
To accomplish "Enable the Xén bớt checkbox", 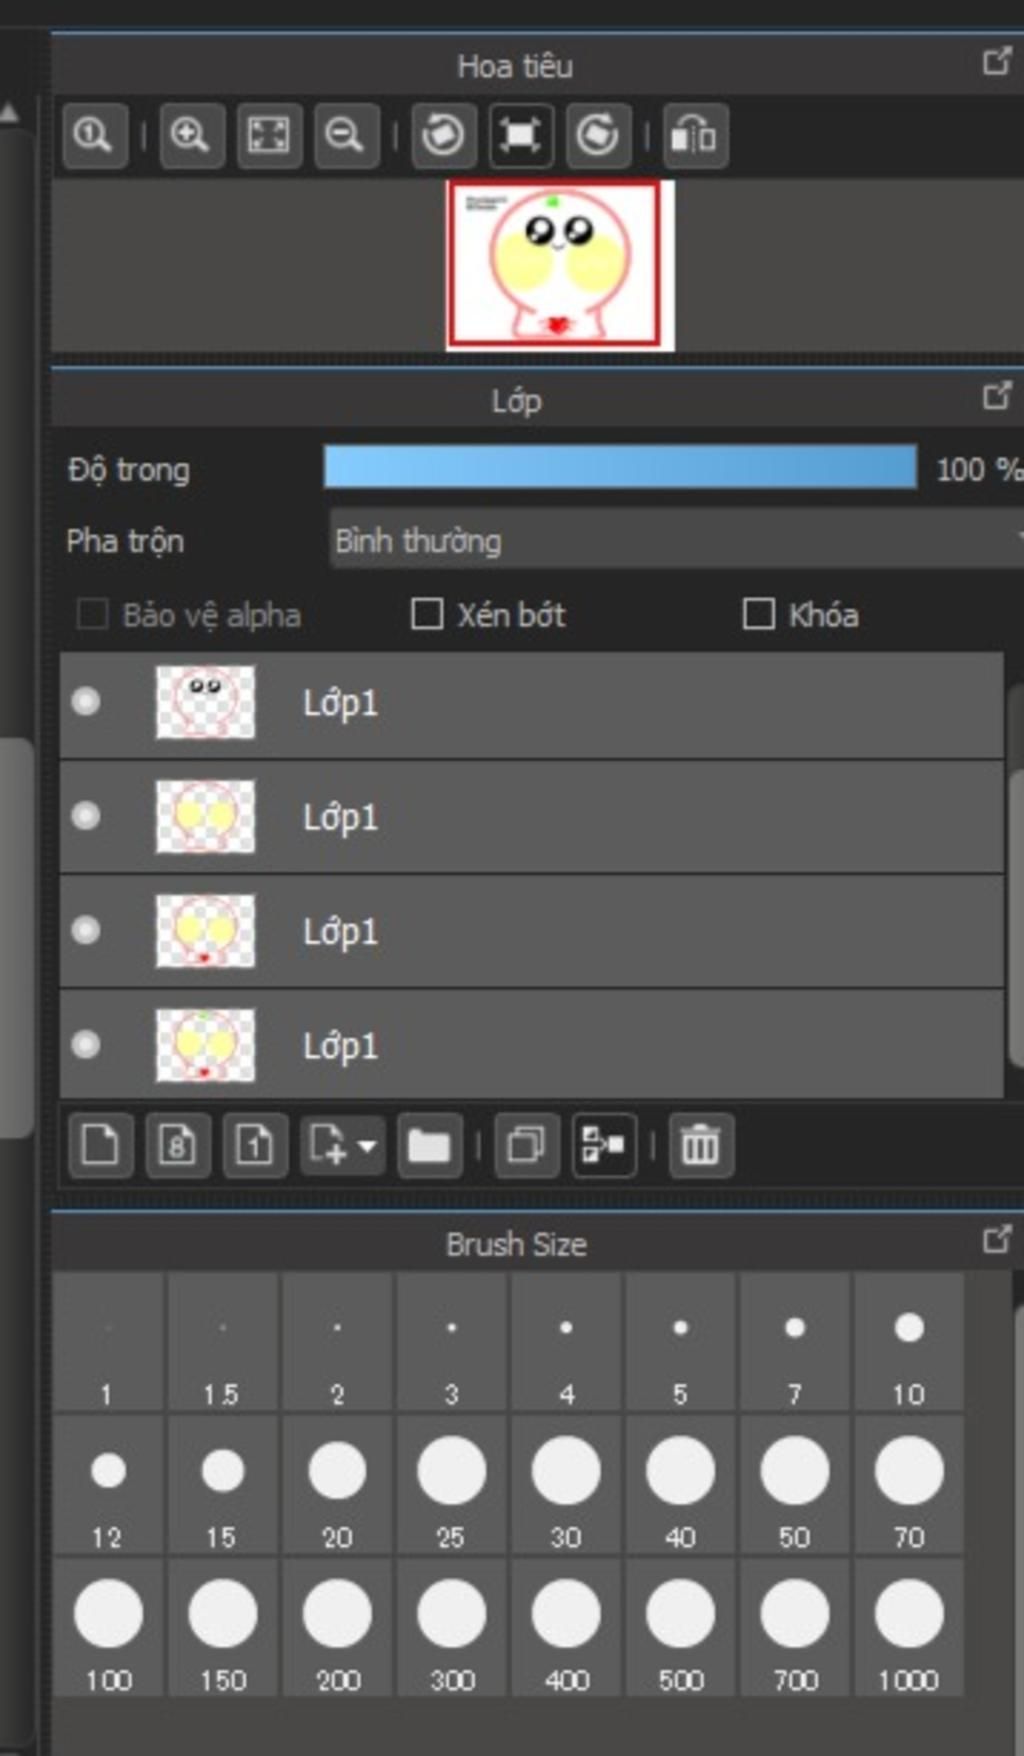I will [427, 614].
